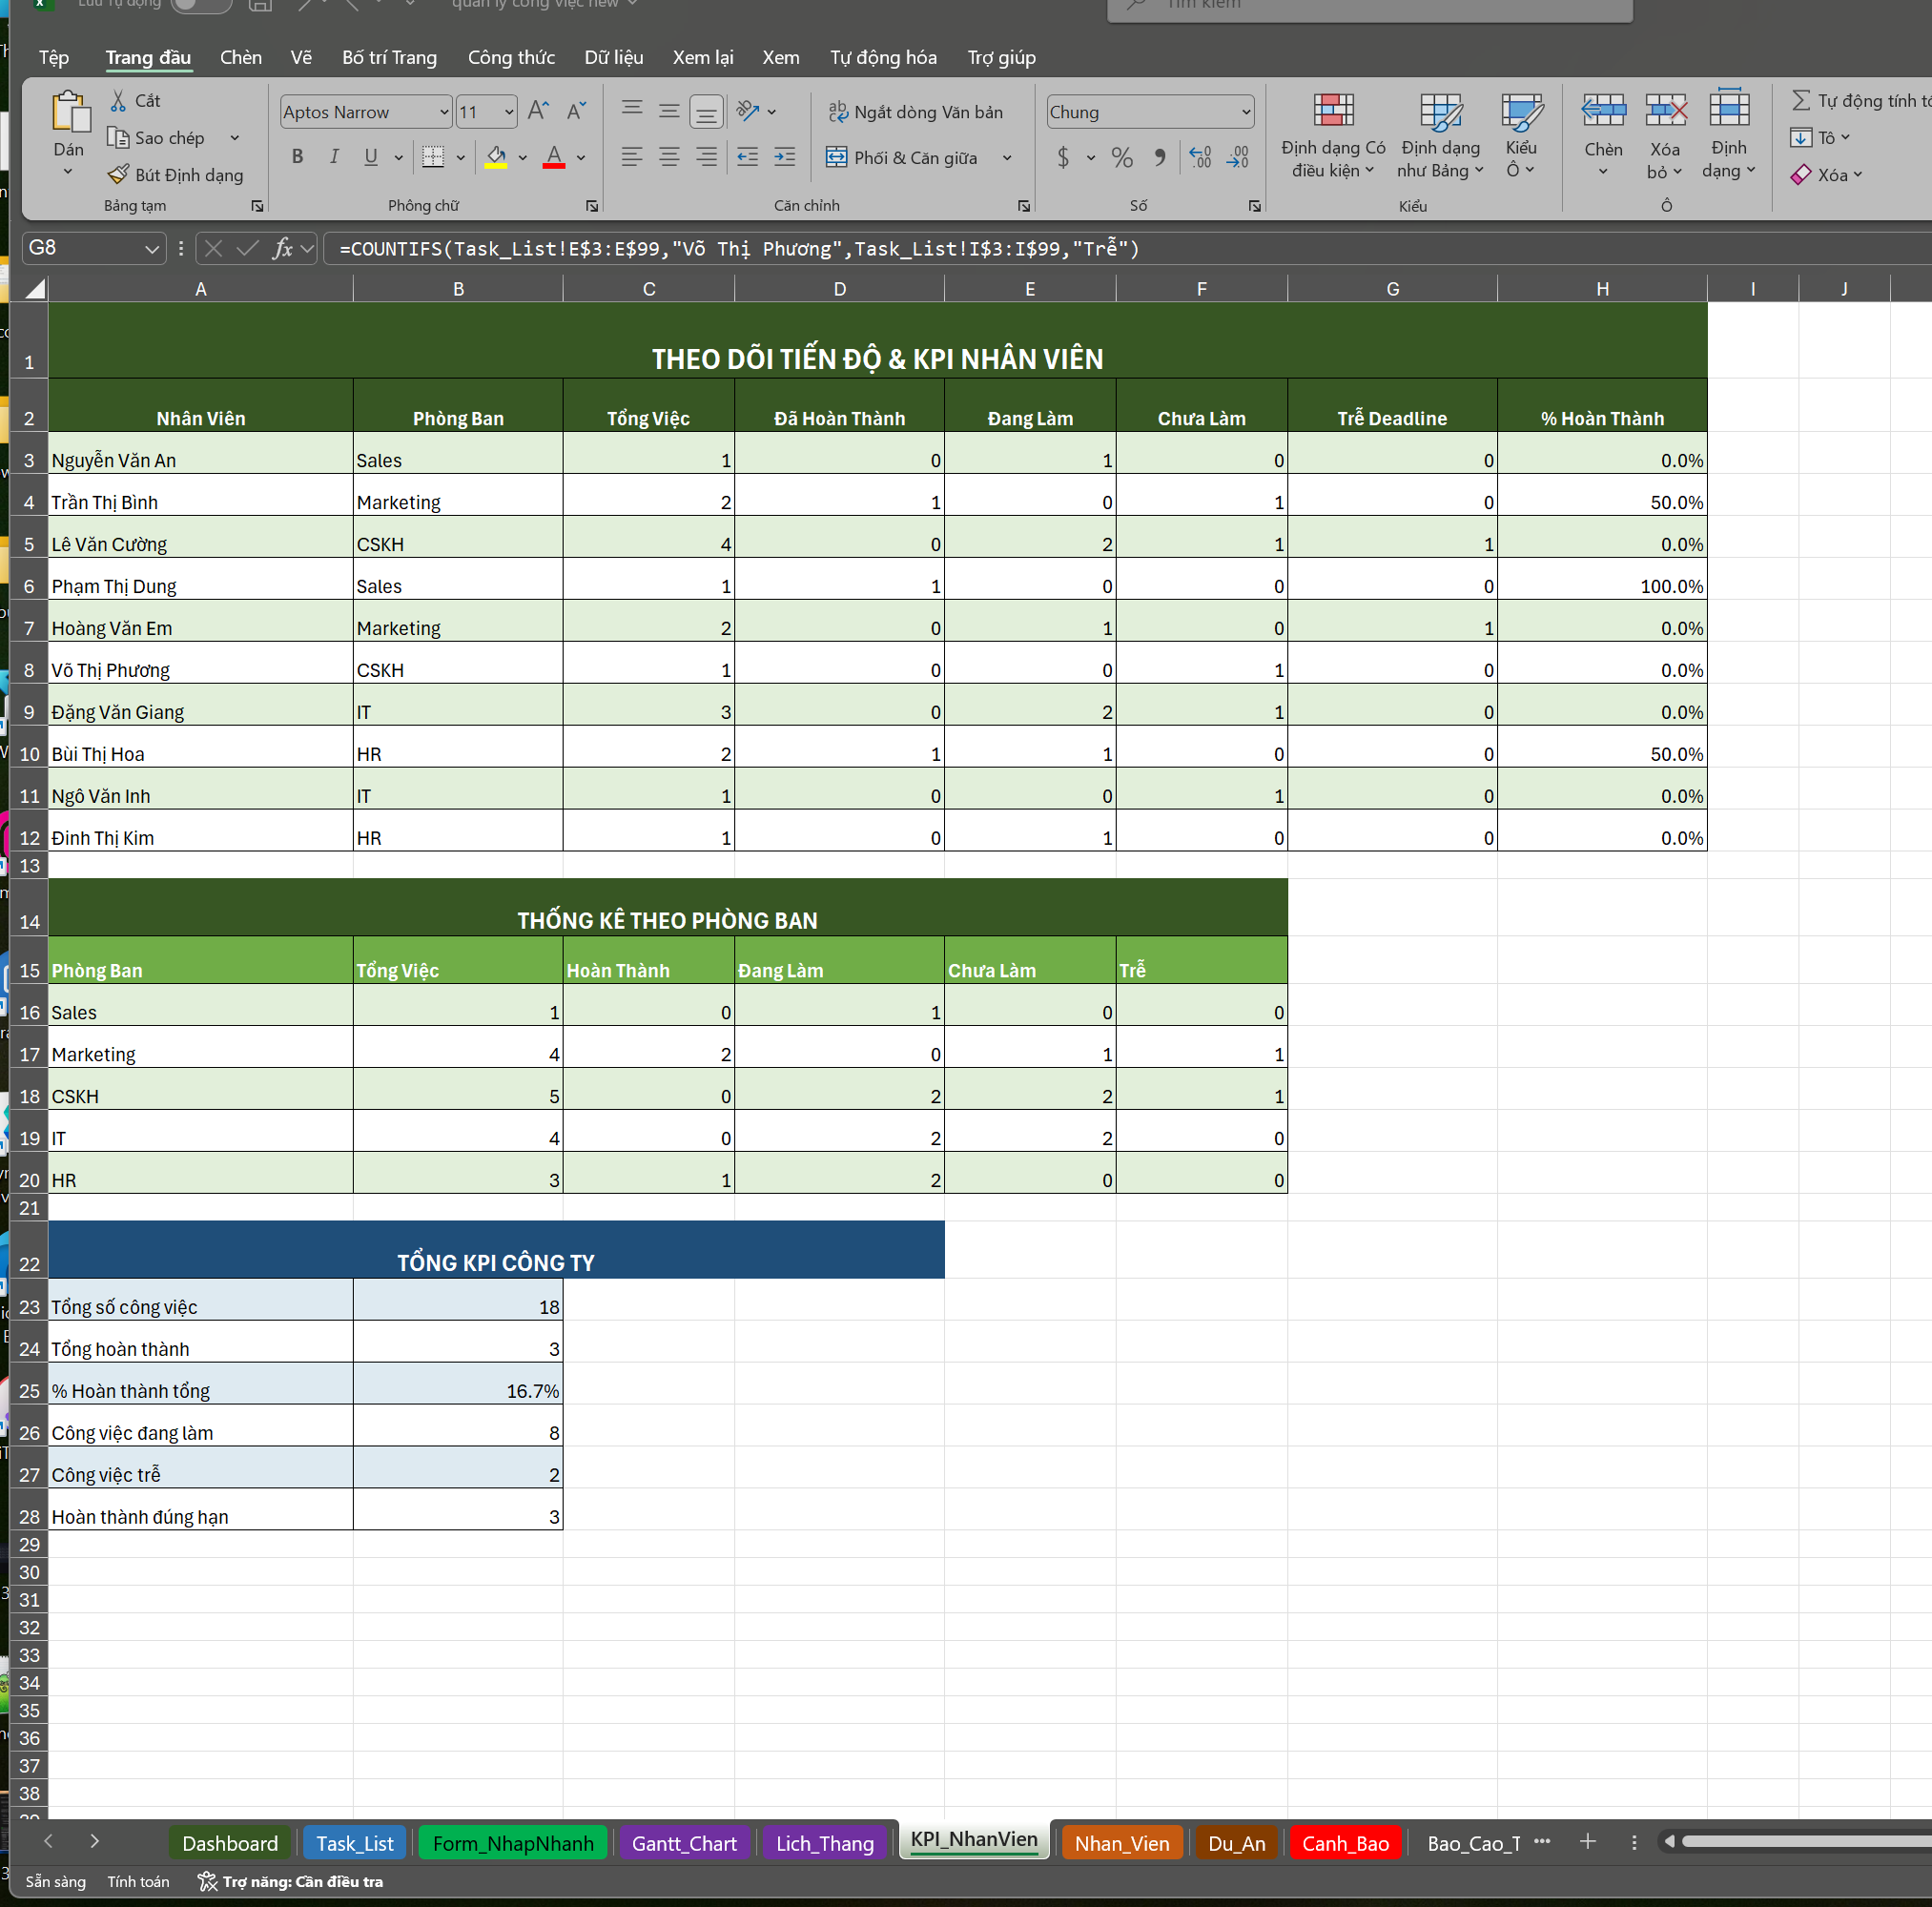The height and width of the screenshot is (1907, 1932).
Task: Open Conditional Formatting (Định dạng Có điều kiện)
Action: pyautogui.click(x=1333, y=137)
